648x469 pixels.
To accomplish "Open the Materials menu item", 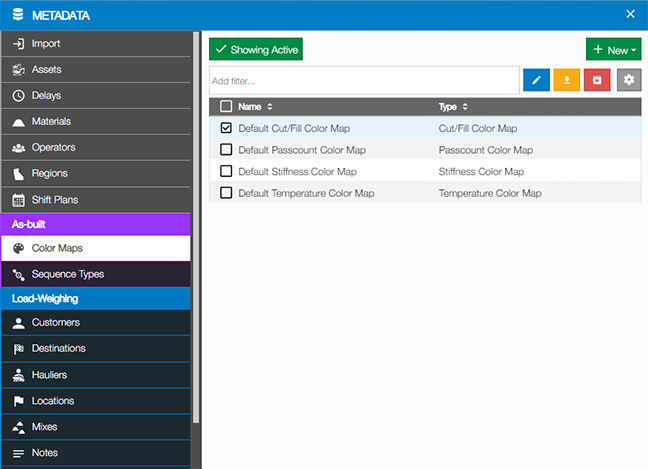I will click(95, 121).
